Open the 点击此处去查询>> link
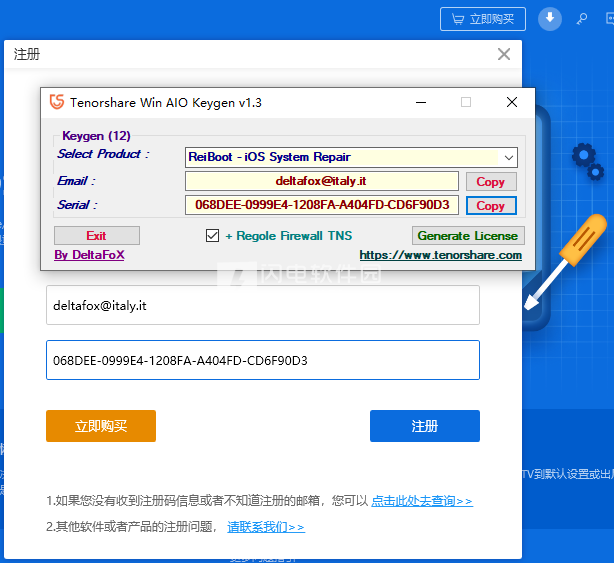The width and height of the screenshot is (614, 563). (422, 501)
